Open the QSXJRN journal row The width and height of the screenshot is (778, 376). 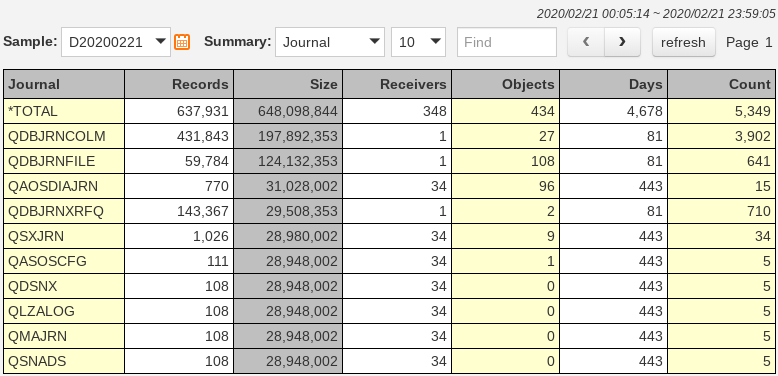[x=389, y=237]
